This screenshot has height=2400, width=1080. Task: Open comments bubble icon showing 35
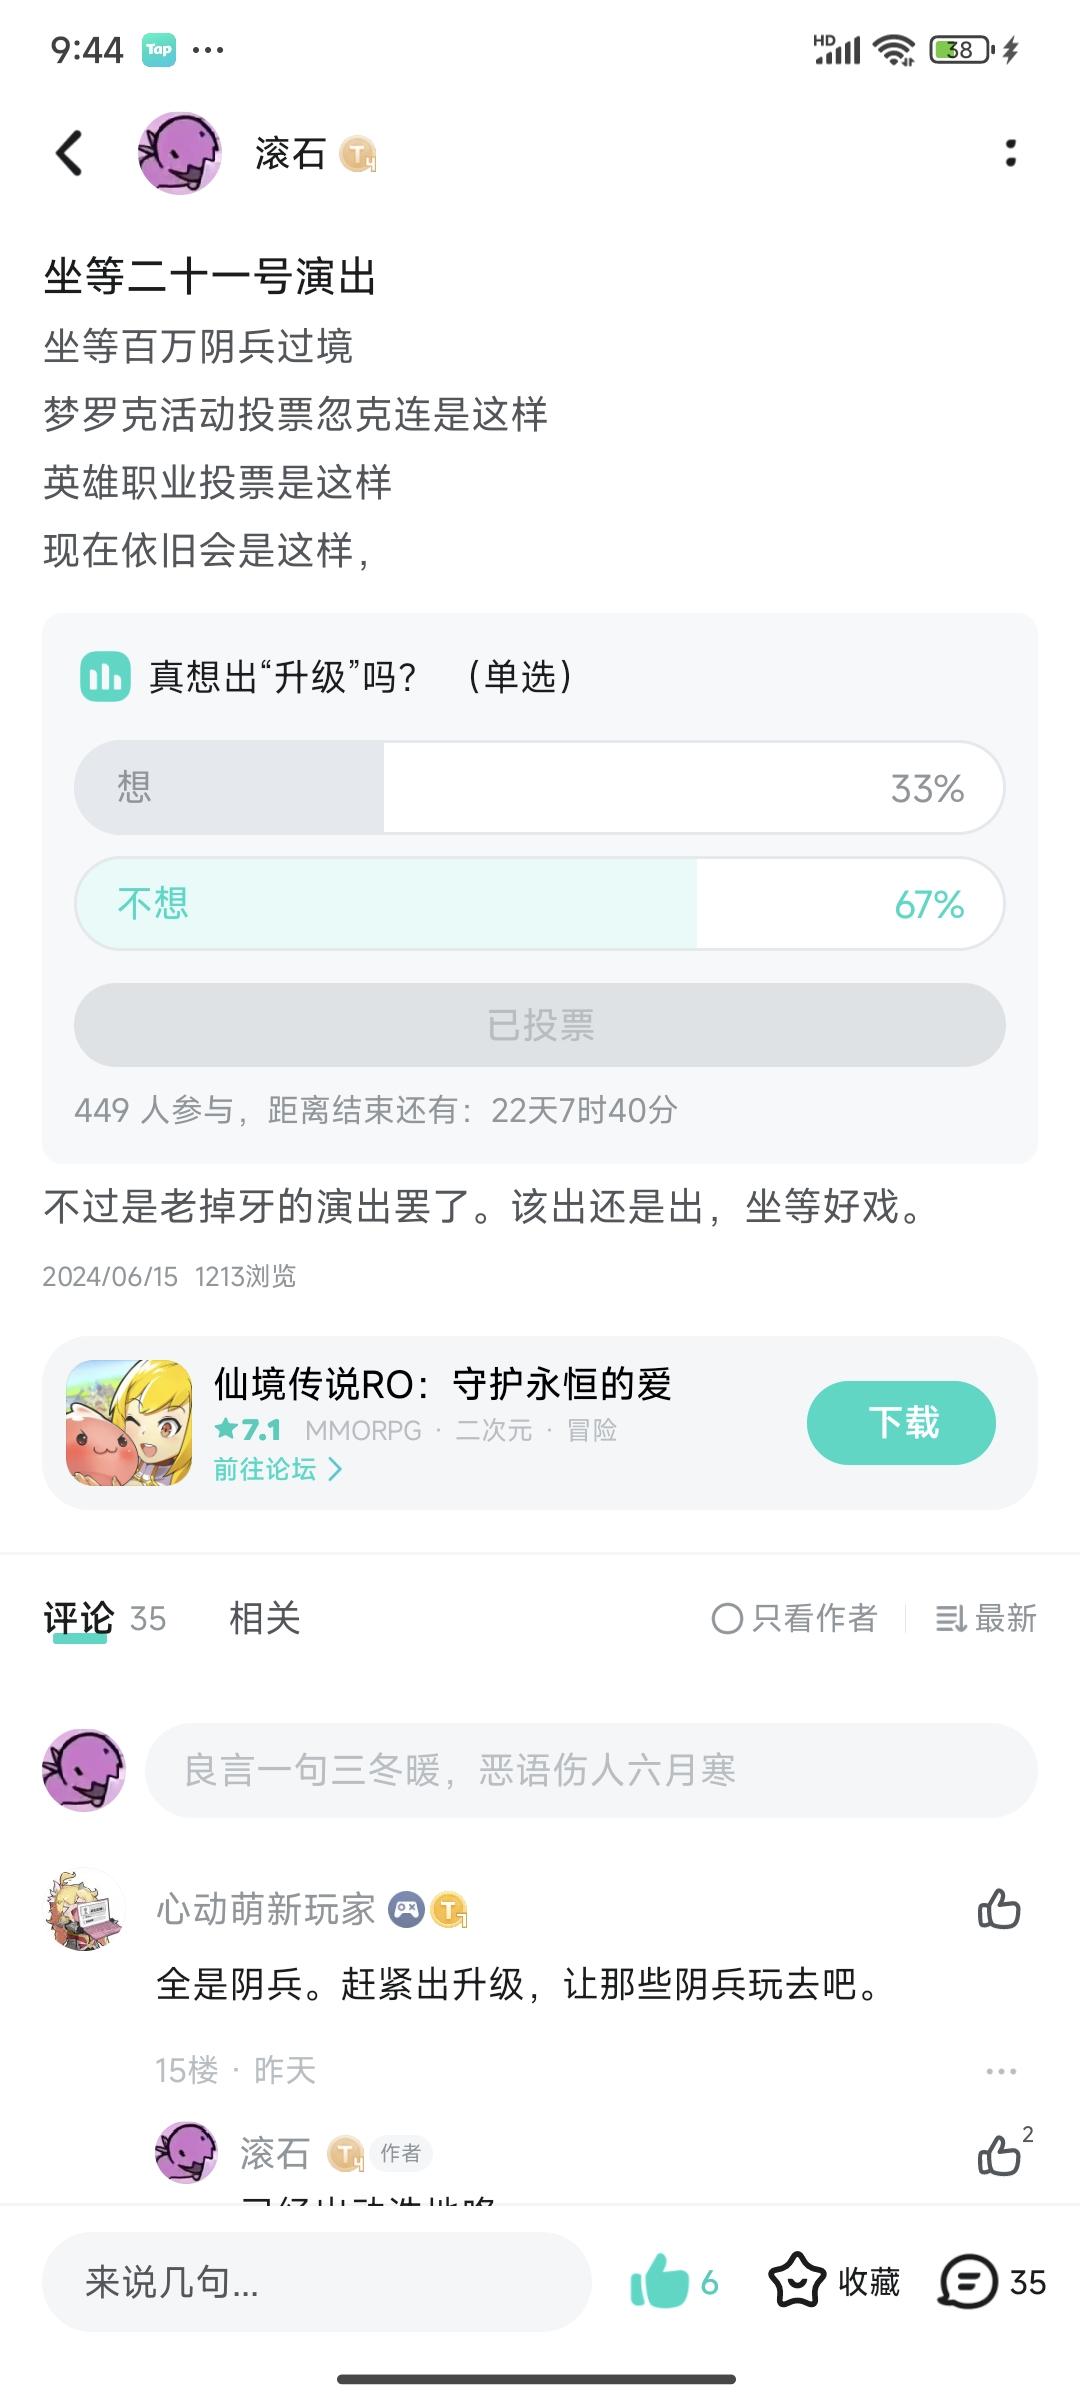coord(968,2281)
